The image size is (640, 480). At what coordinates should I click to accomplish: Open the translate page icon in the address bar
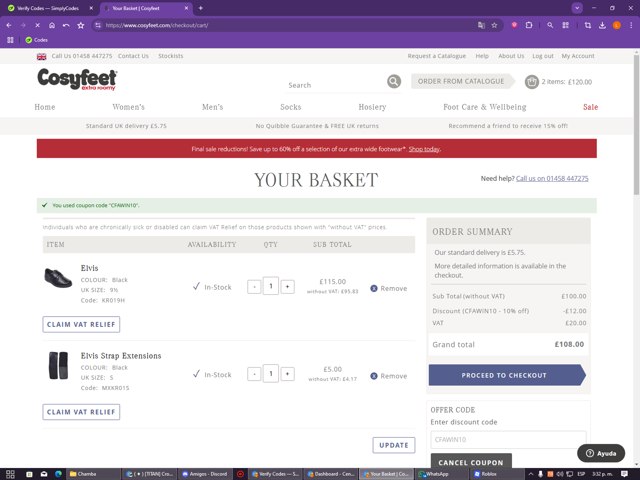tap(481, 25)
